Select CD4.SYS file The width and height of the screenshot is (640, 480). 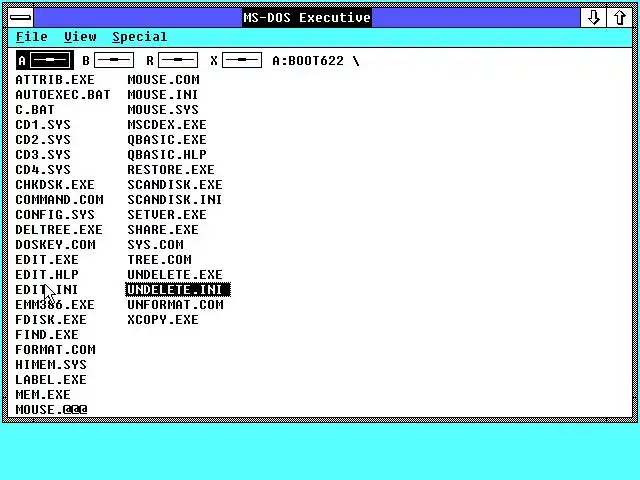pos(43,170)
